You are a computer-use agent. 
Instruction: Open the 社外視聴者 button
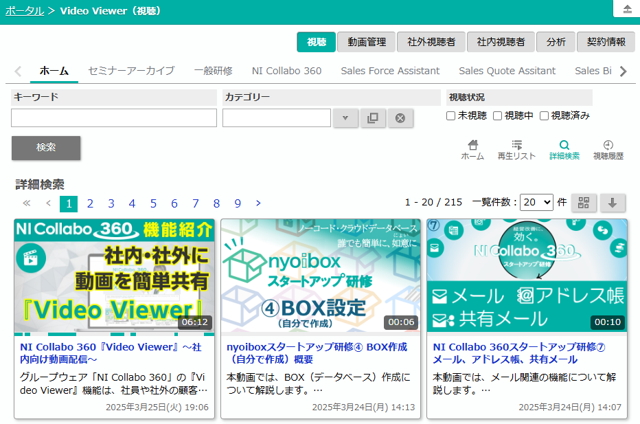pyautogui.click(x=431, y=42)
